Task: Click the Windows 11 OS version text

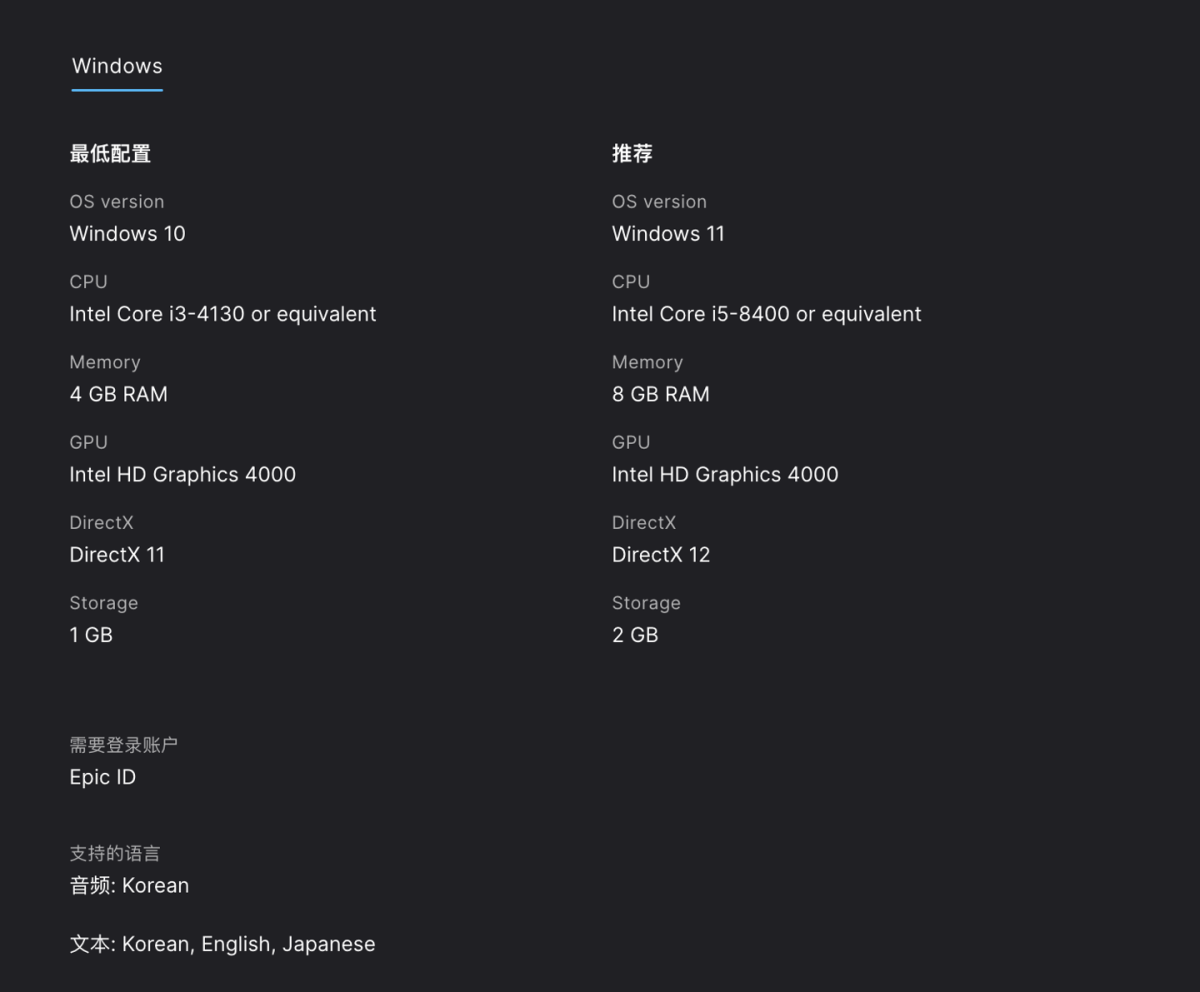Action: click(668, 234)
